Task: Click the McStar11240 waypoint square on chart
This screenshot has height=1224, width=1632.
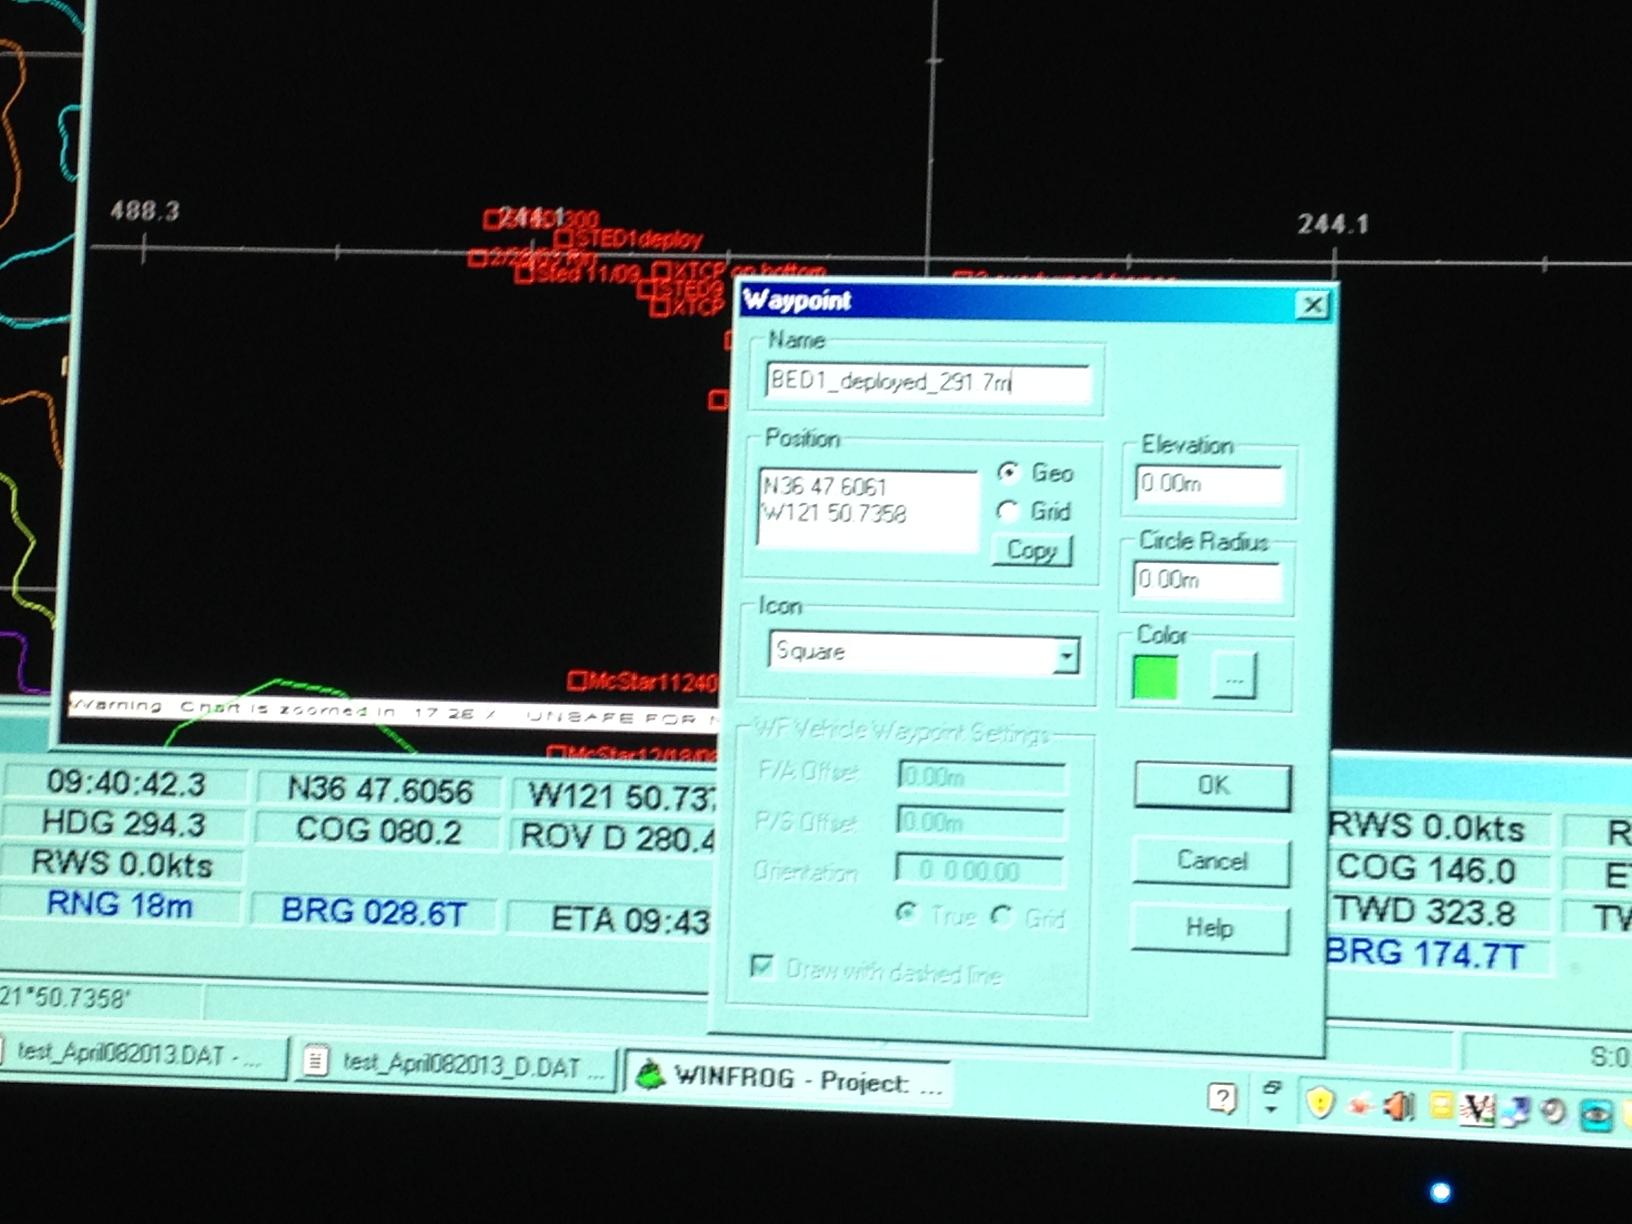Action: tap(577, 681)
